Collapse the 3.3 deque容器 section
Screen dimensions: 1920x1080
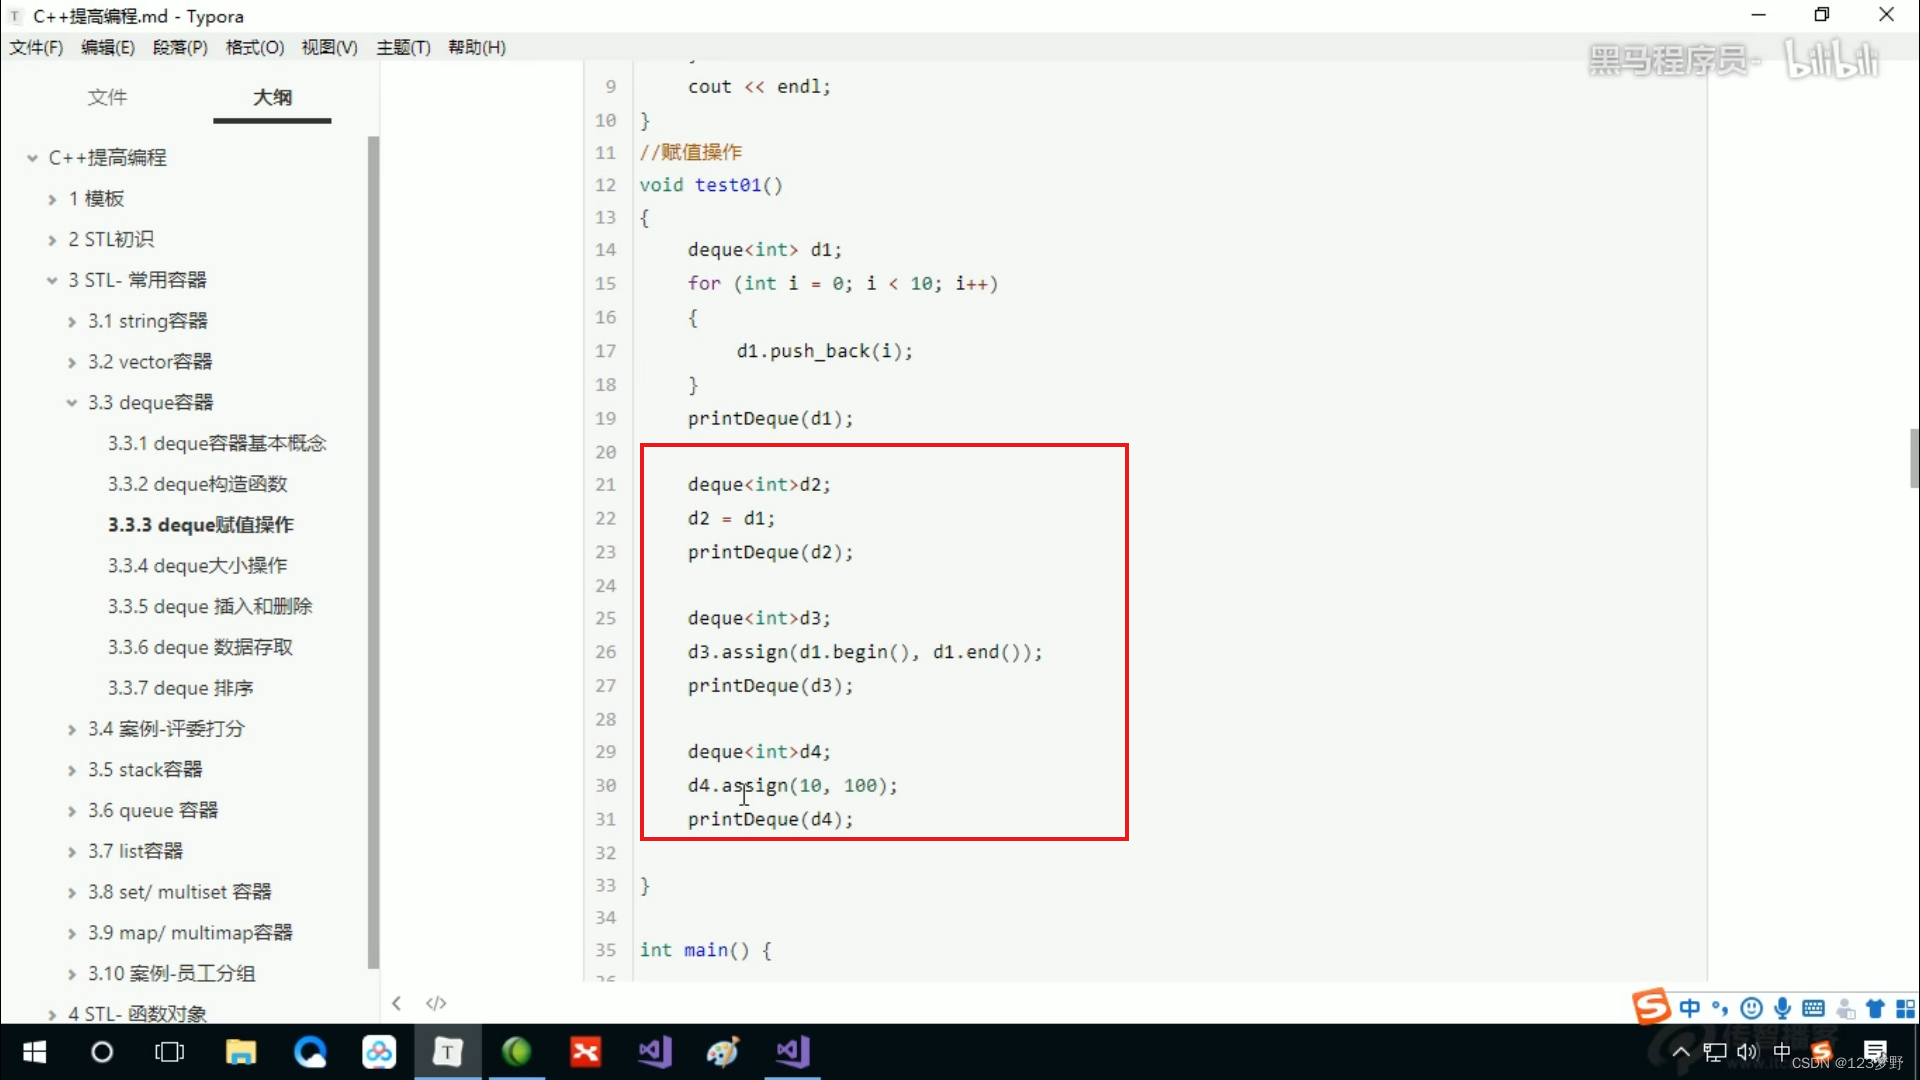(x=72, y=403)
